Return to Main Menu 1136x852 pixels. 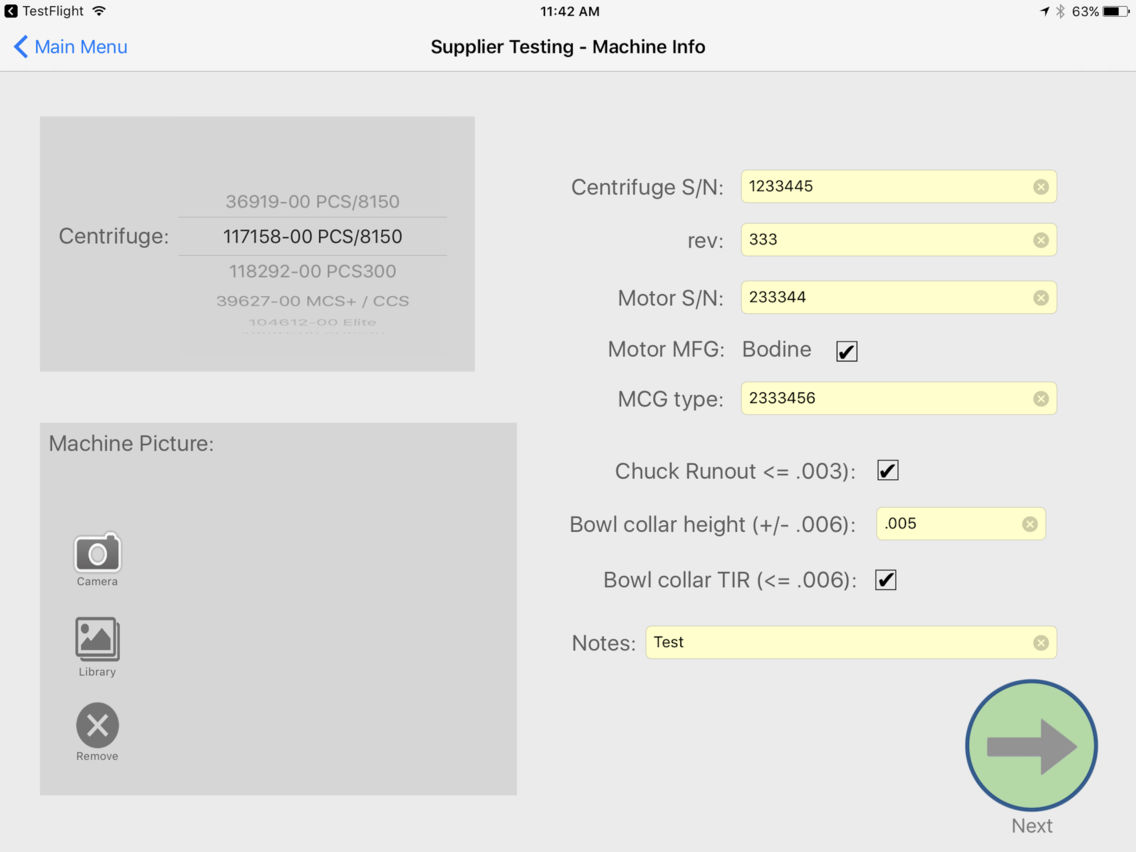tap(79, 46)
